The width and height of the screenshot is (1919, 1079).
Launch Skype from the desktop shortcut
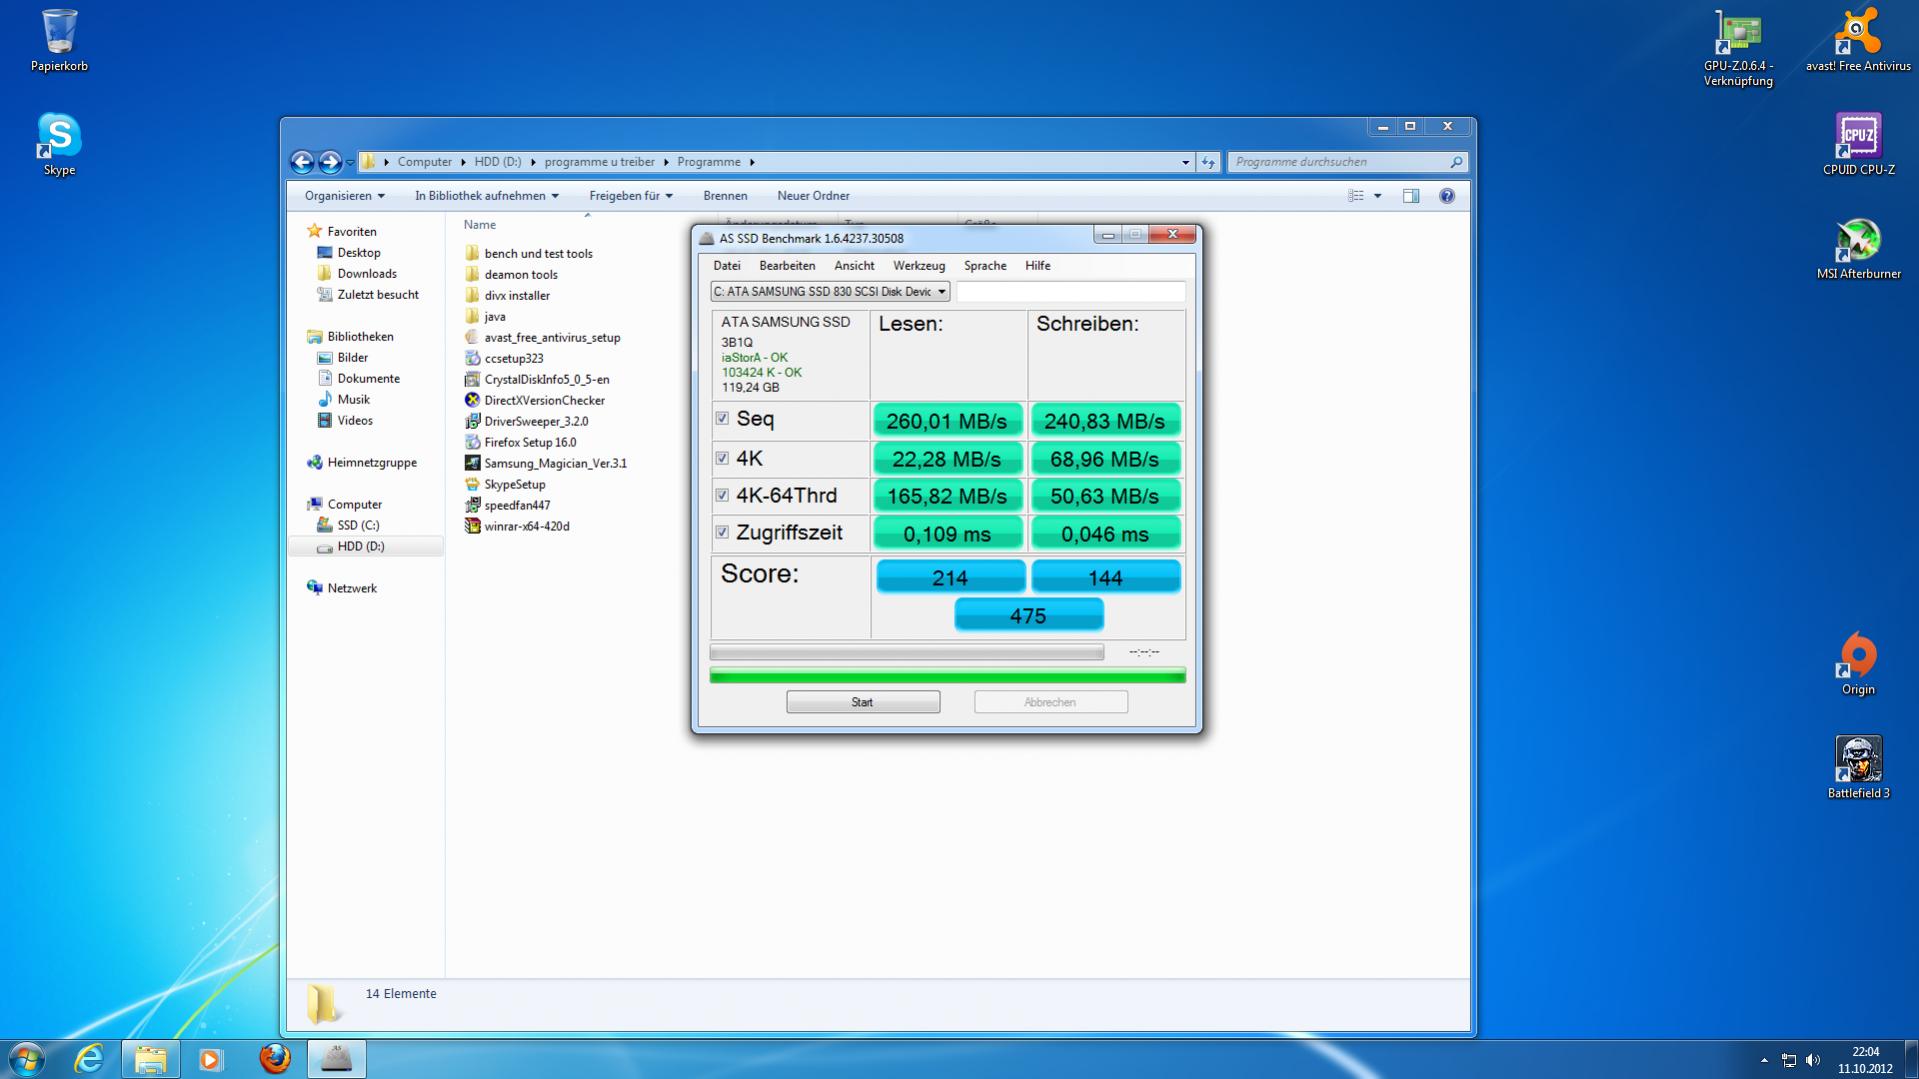(x=59, y=144)
